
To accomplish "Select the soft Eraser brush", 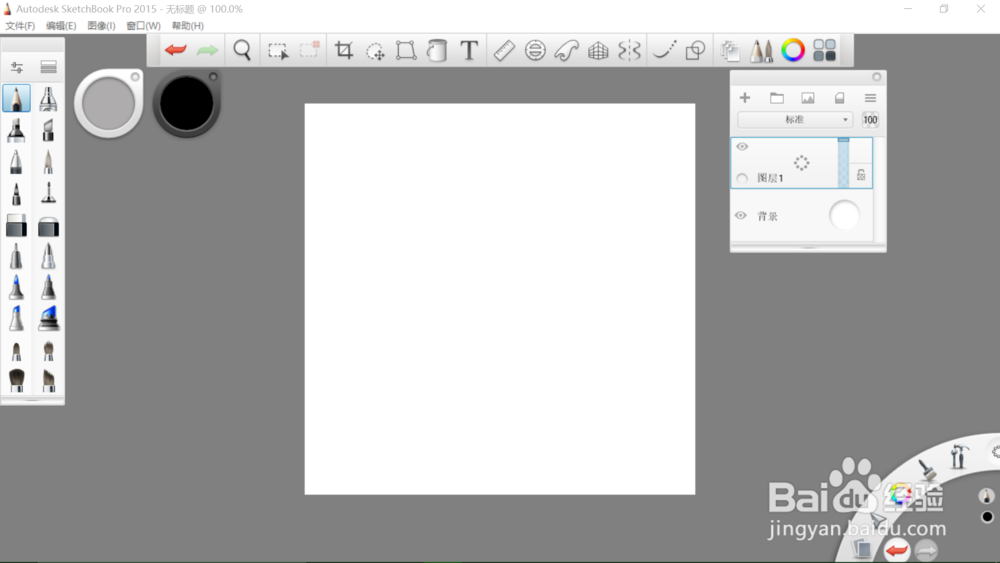I will pyautogui.click(x=48, y=226).
